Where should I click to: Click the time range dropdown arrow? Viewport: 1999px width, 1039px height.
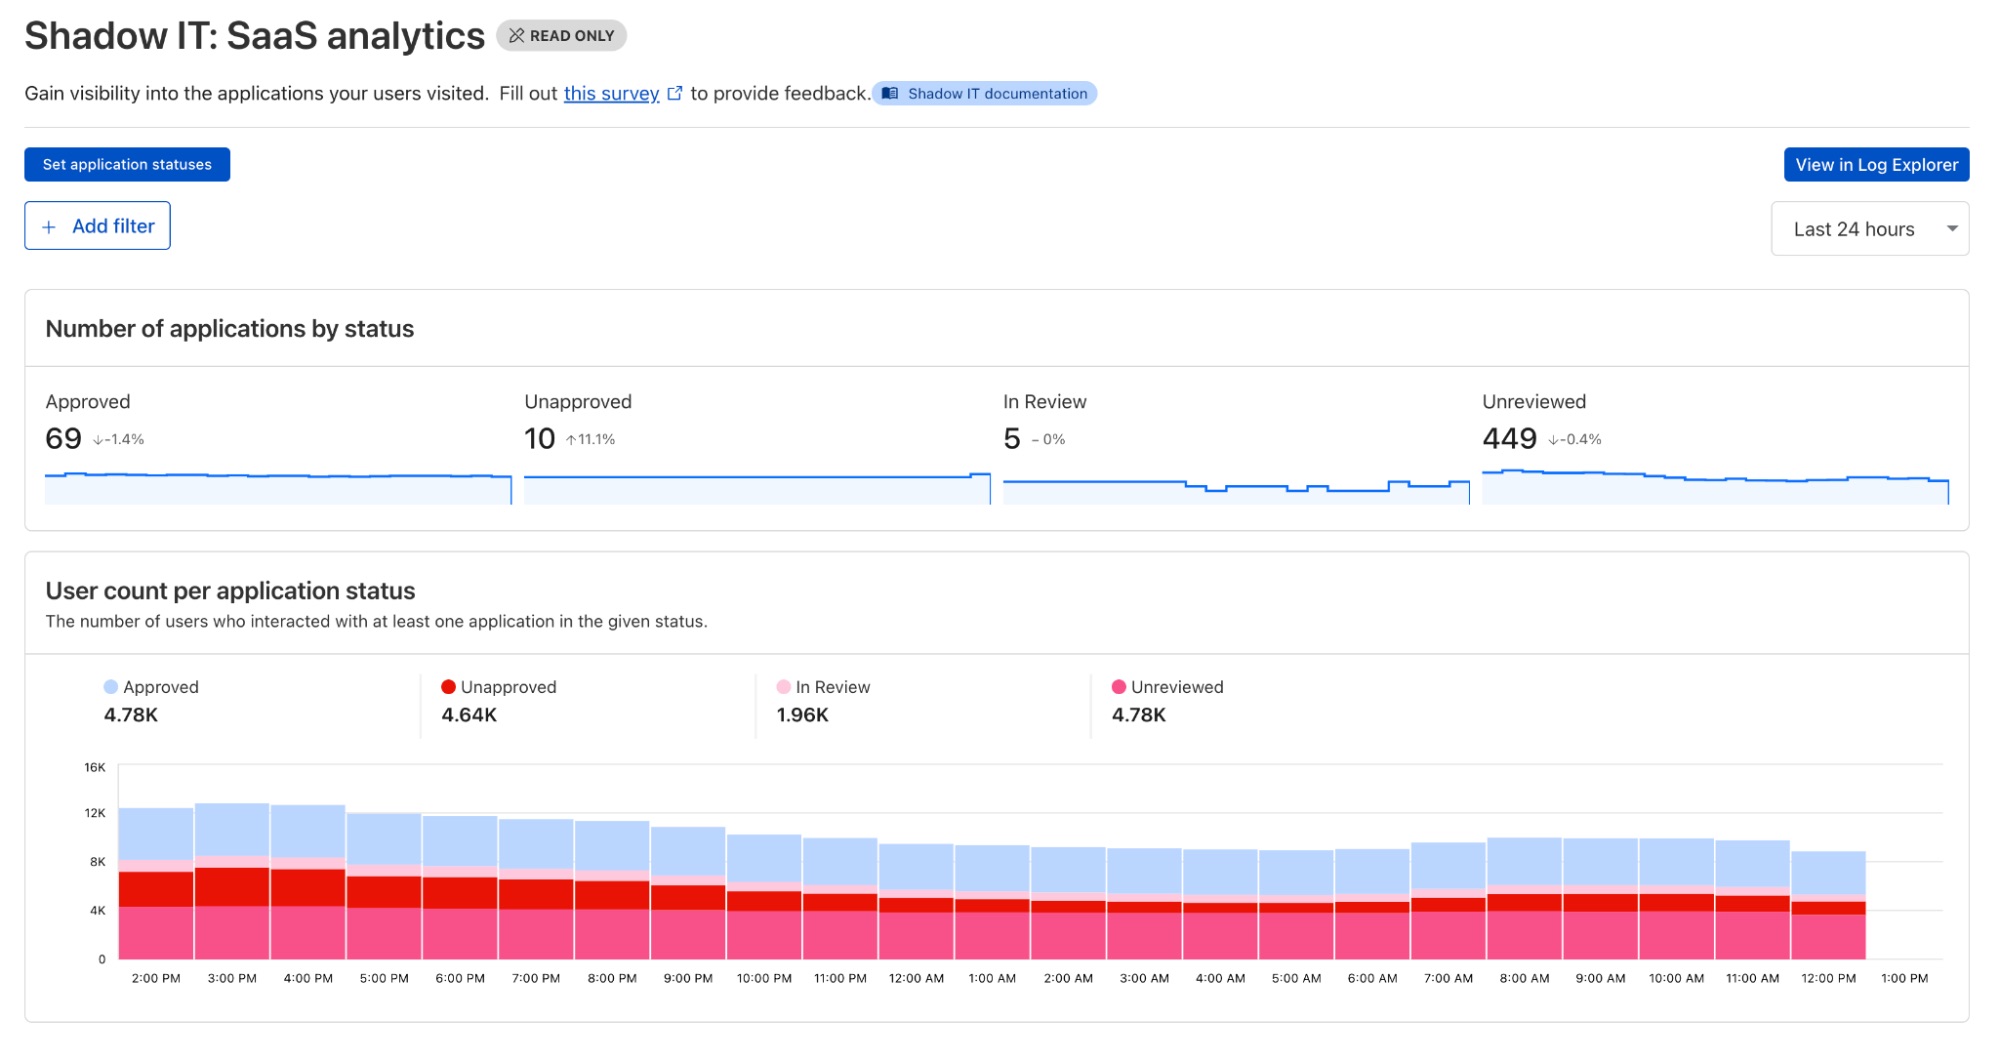[1951, 229]
